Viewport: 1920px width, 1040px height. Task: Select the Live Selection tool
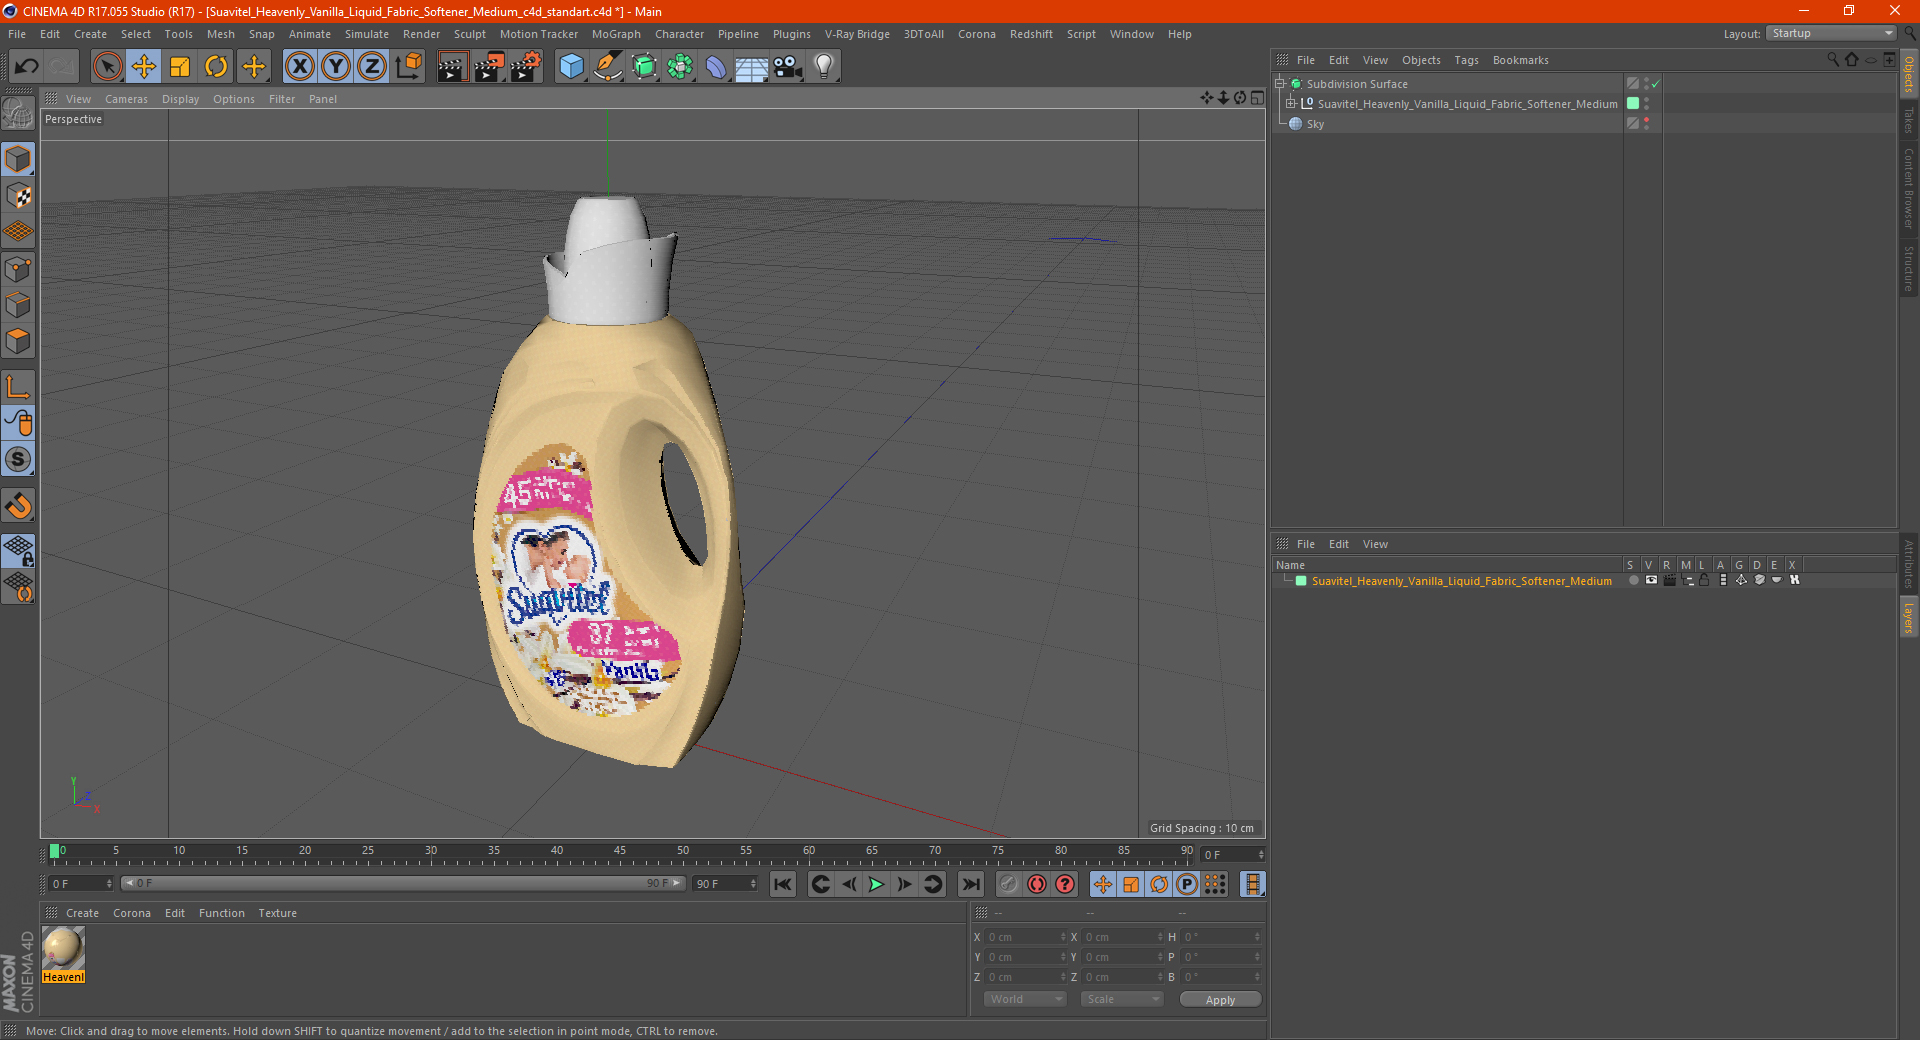click(x=107, y=67)
